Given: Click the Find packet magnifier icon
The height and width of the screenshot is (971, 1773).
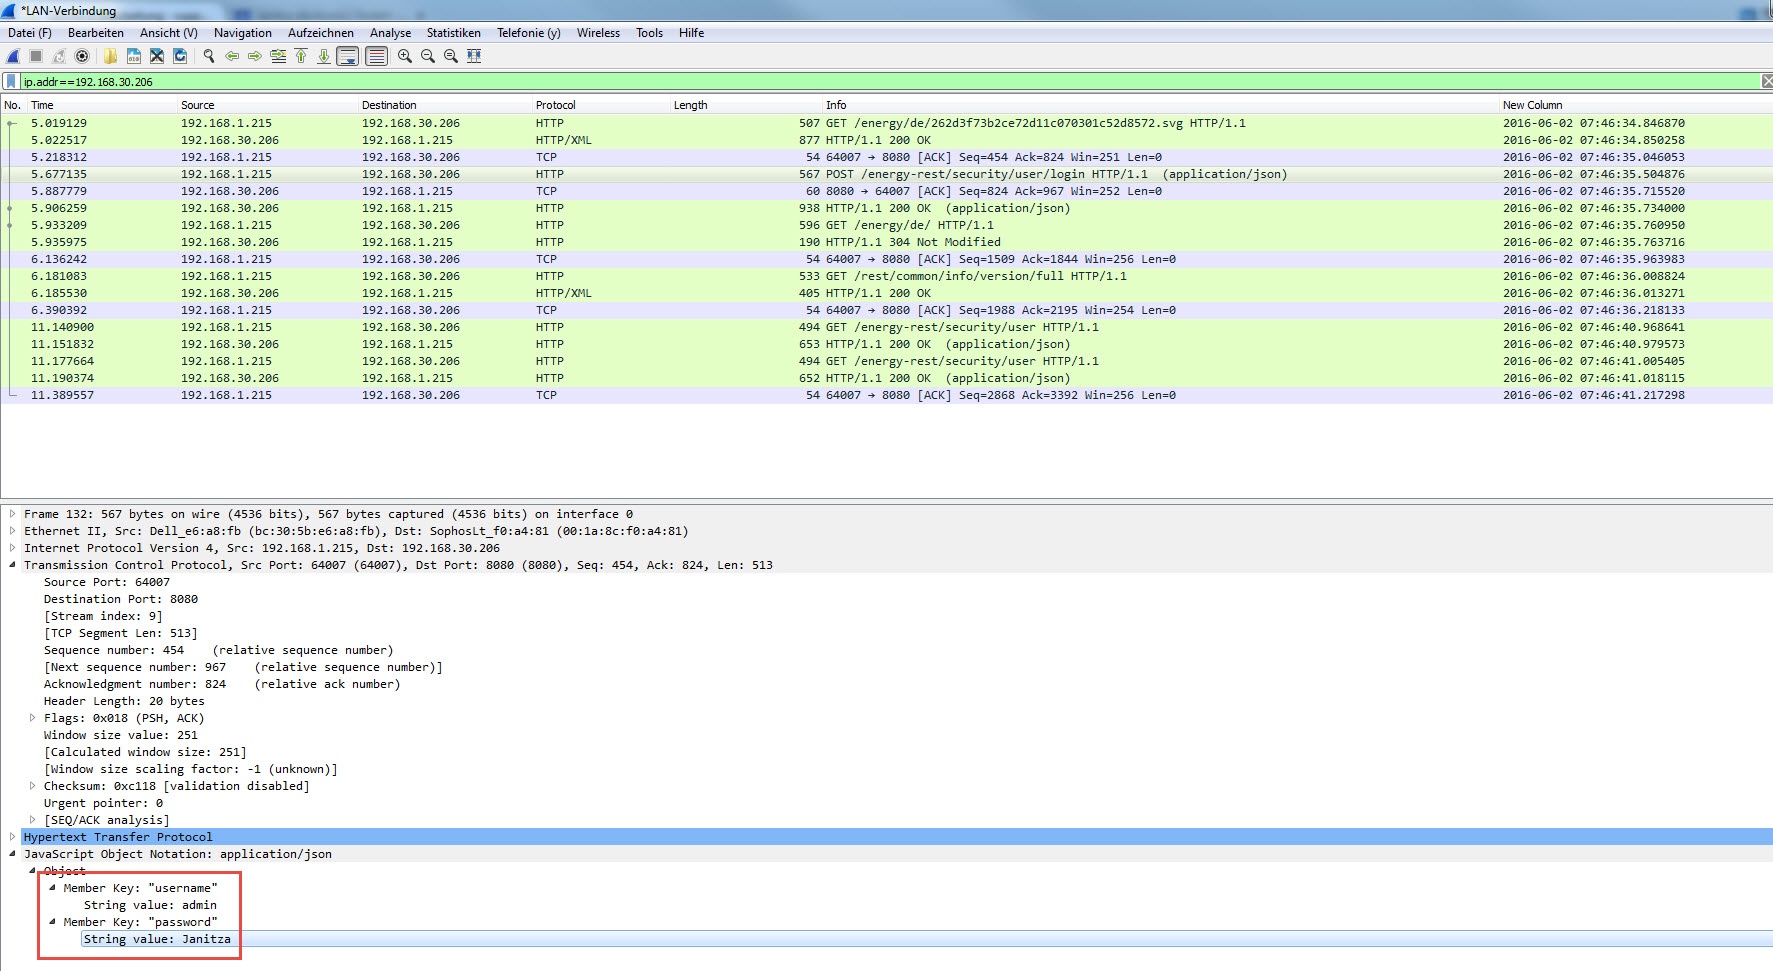Looking at the screenshot, I should point(209,56).
